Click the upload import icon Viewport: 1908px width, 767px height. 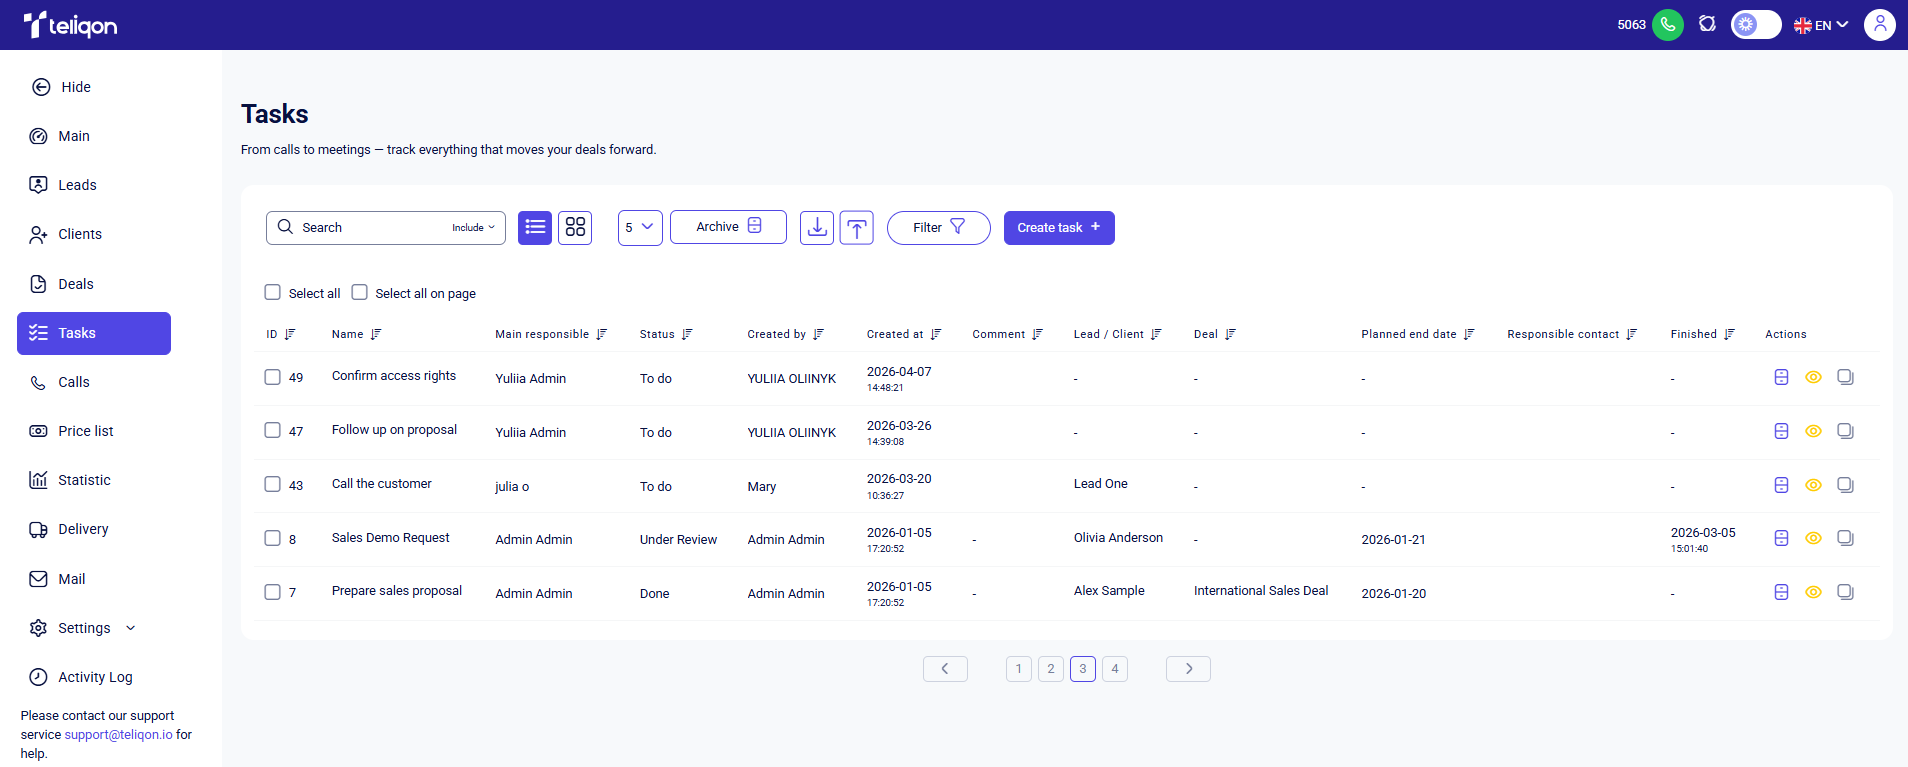tap(857, 228)
